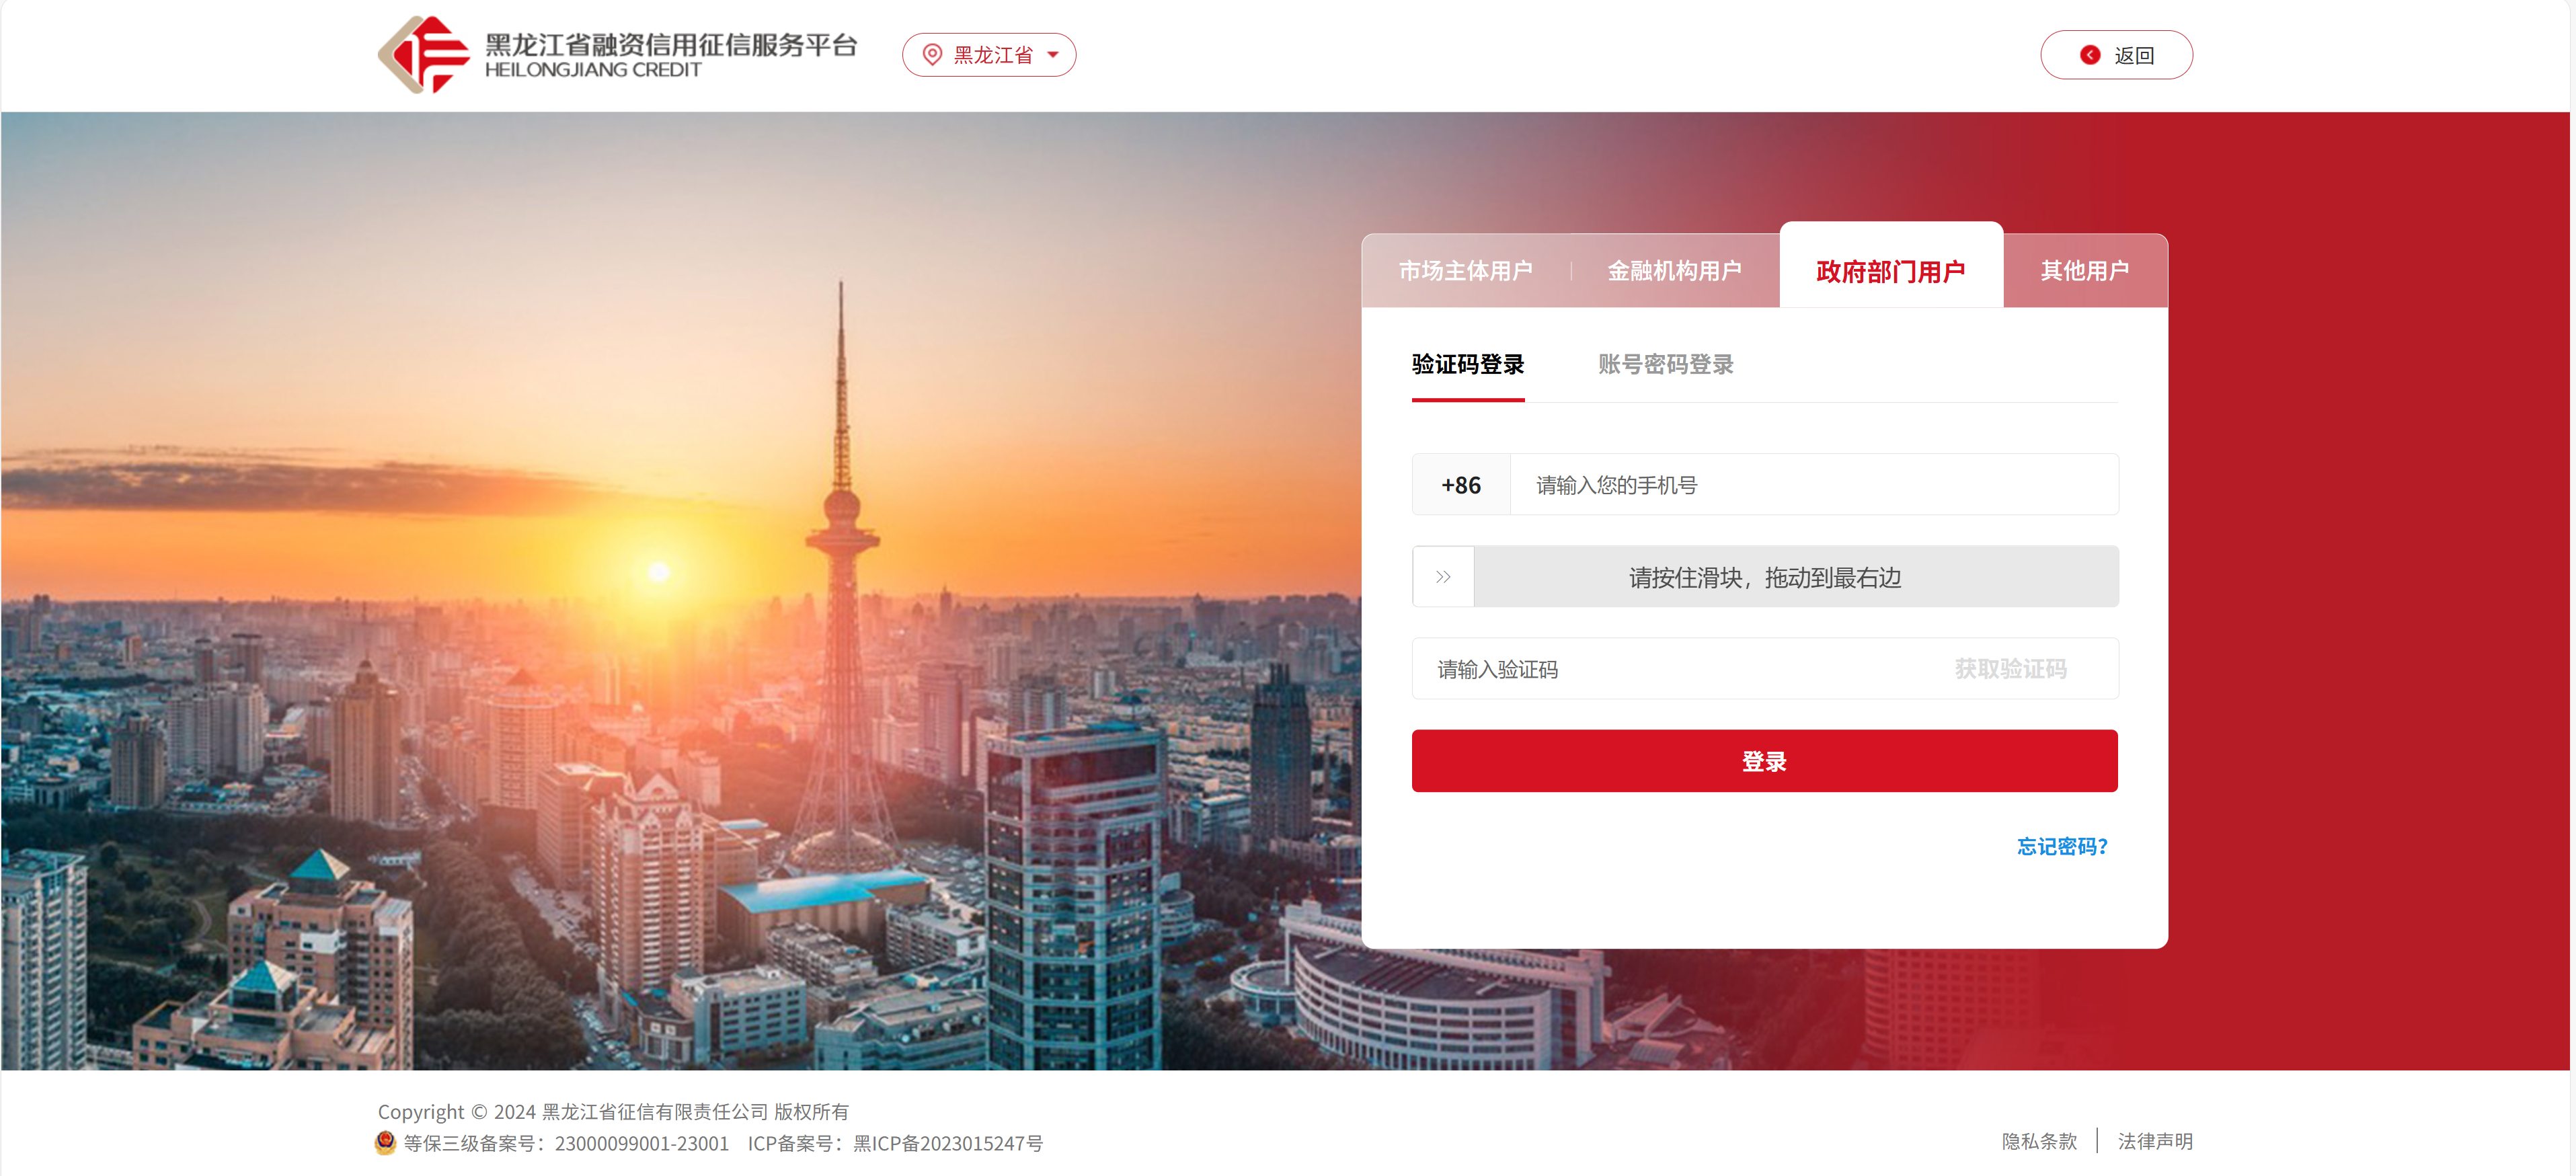Switch to the 金融机构用户 tab
Viewport: 2576px width, 1176px height.
click(x=1674, y=271)
